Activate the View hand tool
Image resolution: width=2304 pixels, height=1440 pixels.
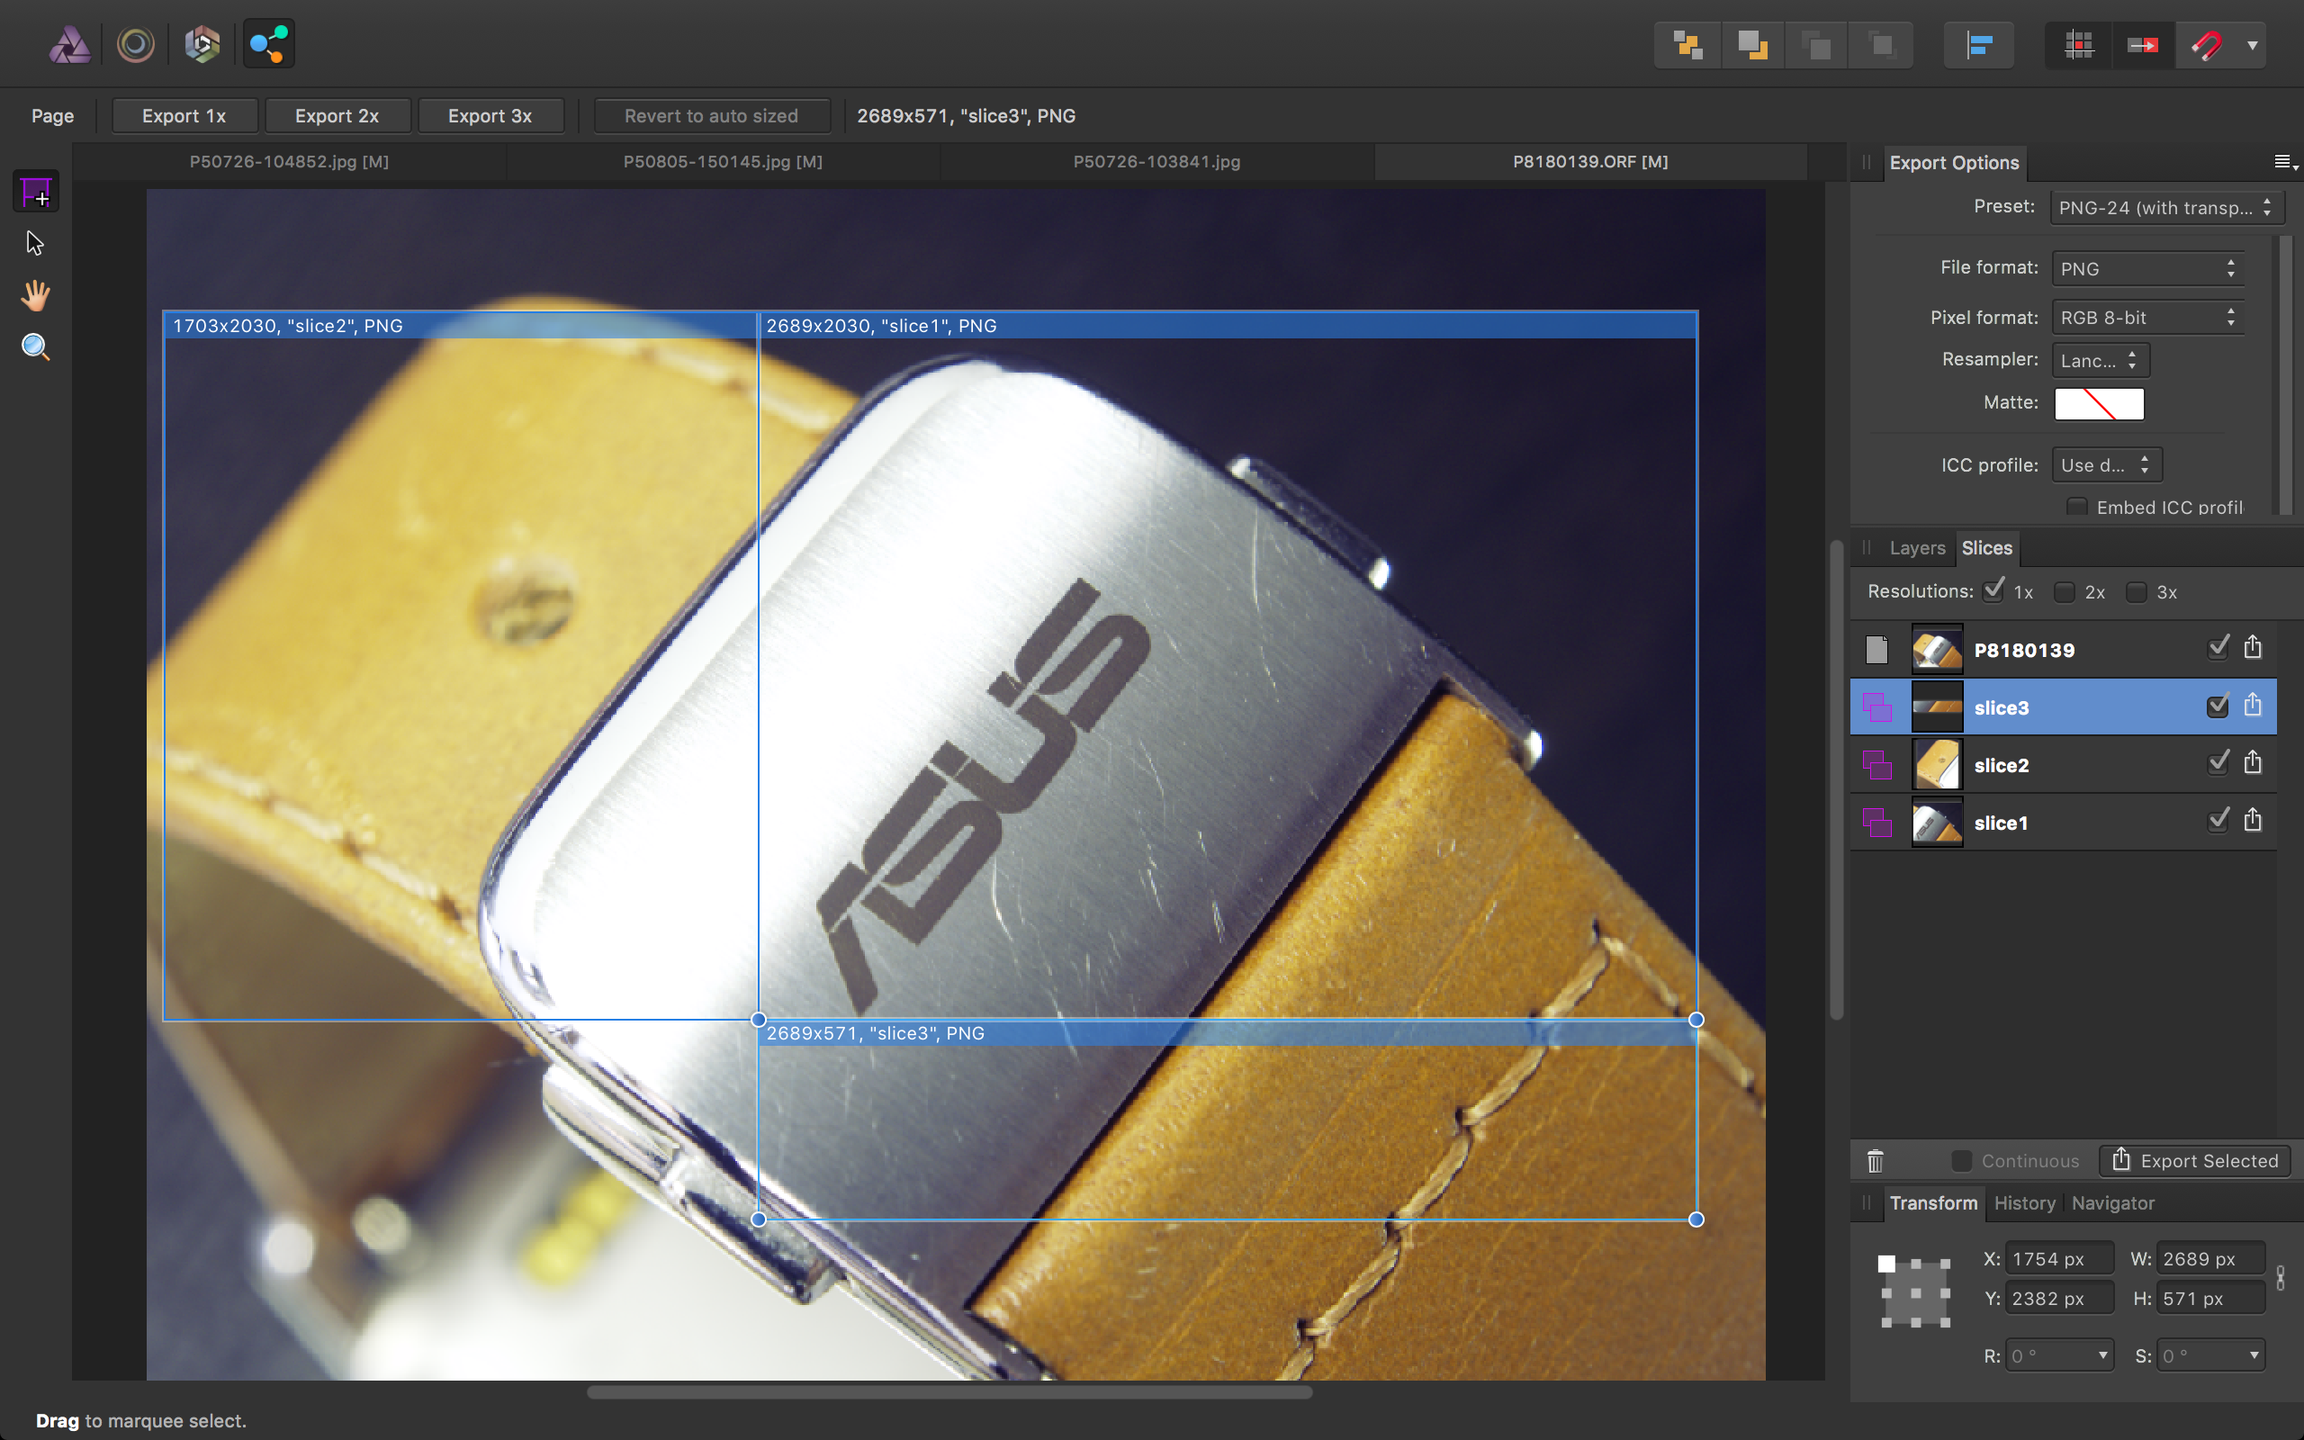[36, 295]
